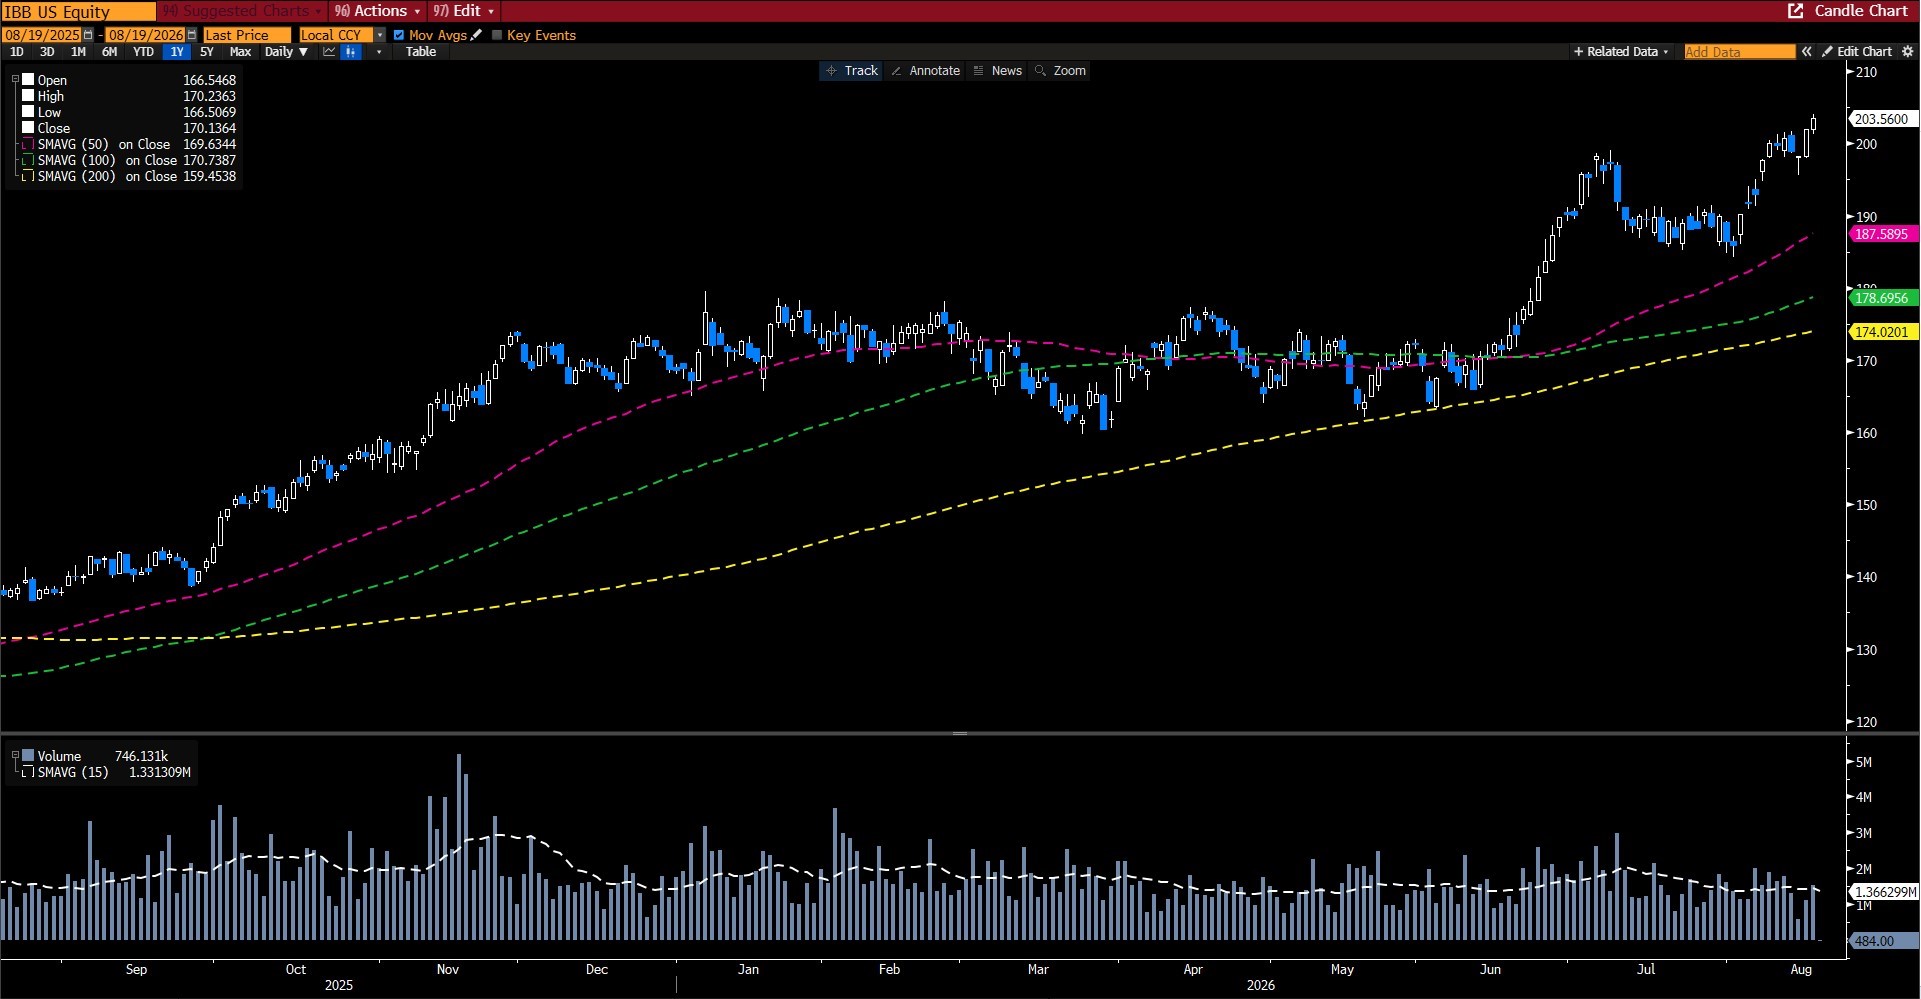The width and height of the screenshot is (1921, 999).
Task: Select the 1D time range
Action: 17,52
